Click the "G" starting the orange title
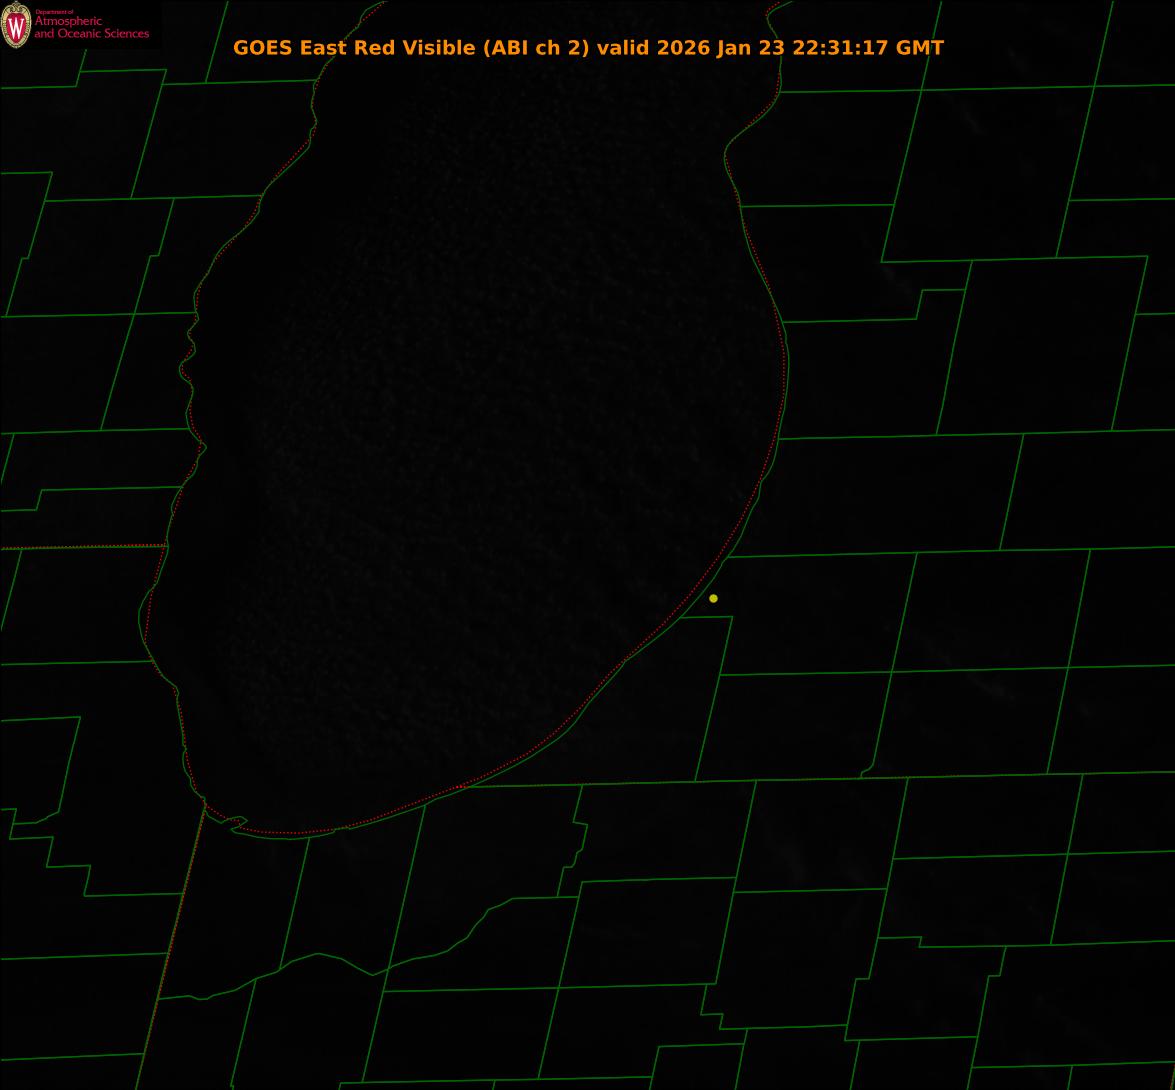Screen dimensions: 1175x1090 point(241,48)
